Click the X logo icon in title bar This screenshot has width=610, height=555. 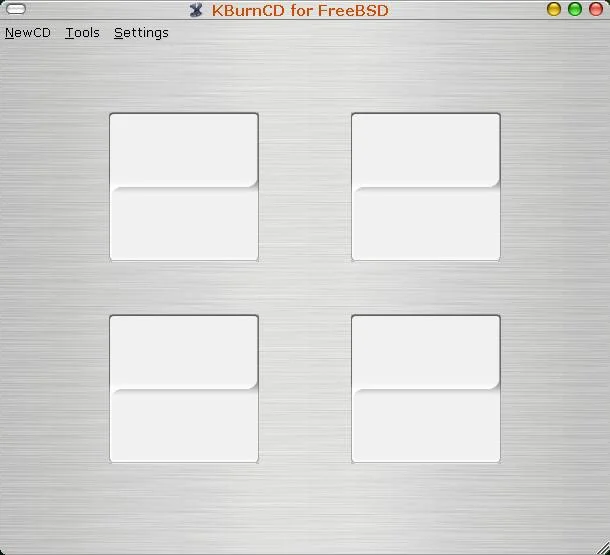coord(196,10)
